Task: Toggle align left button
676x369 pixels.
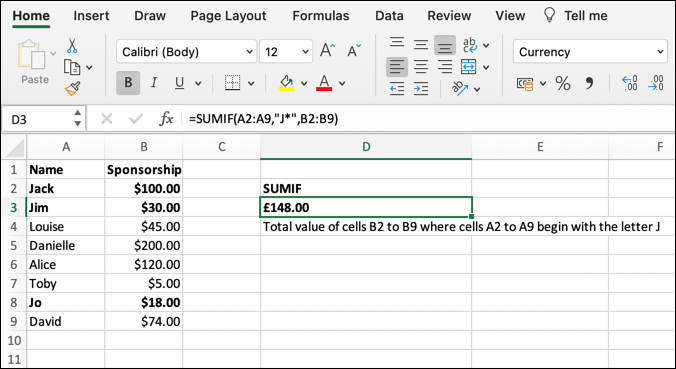Action: tap(397, 67)
